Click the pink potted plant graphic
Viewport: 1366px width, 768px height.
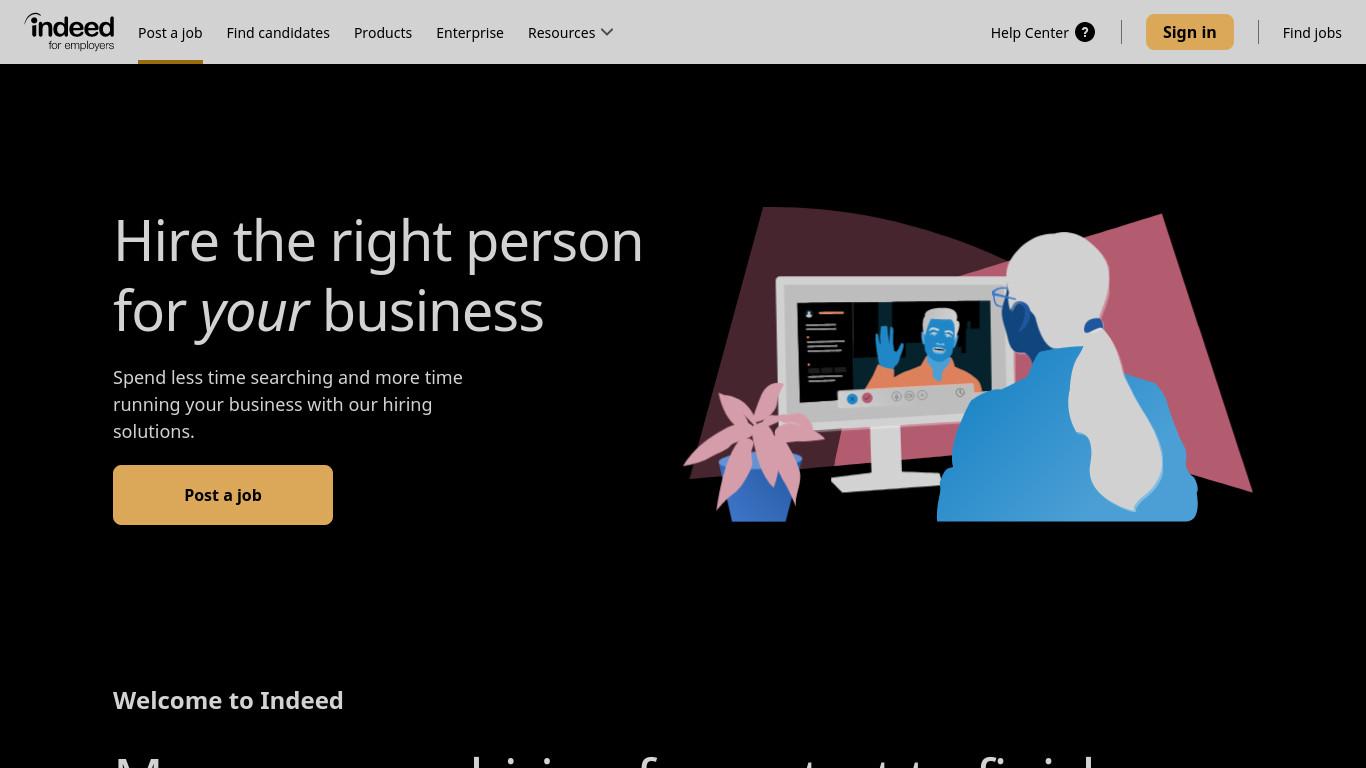pos(755,452)
